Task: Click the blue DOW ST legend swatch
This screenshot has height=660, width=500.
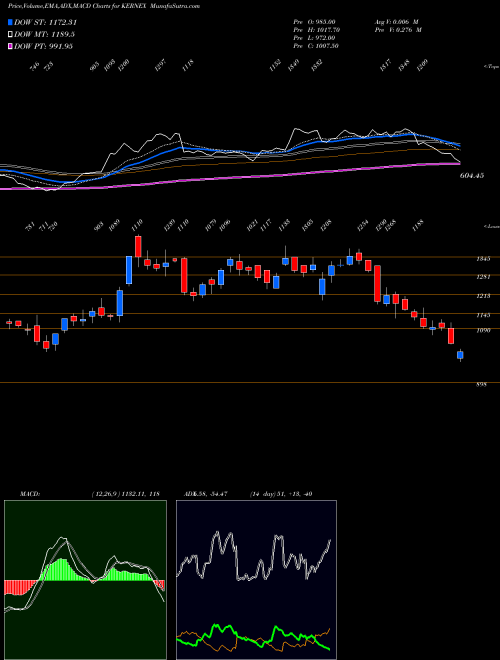Action: point(10,22)
